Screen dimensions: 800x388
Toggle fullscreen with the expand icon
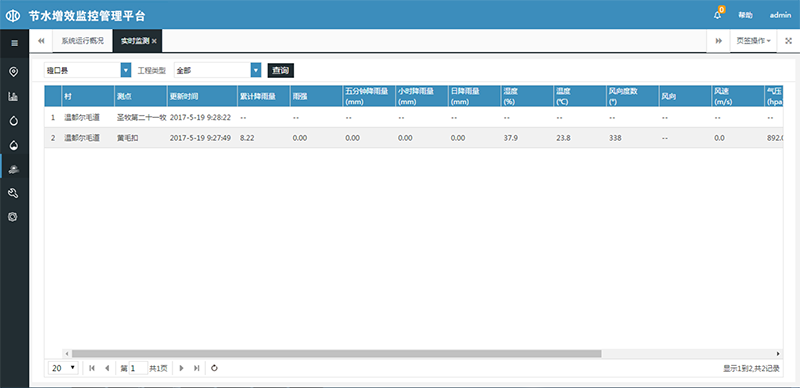(788, 41)
